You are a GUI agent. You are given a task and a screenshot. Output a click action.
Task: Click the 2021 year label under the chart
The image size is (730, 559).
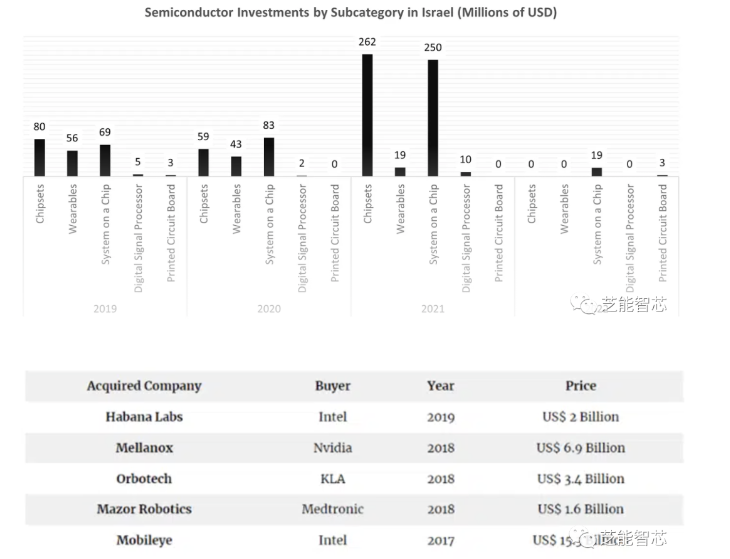433,309
